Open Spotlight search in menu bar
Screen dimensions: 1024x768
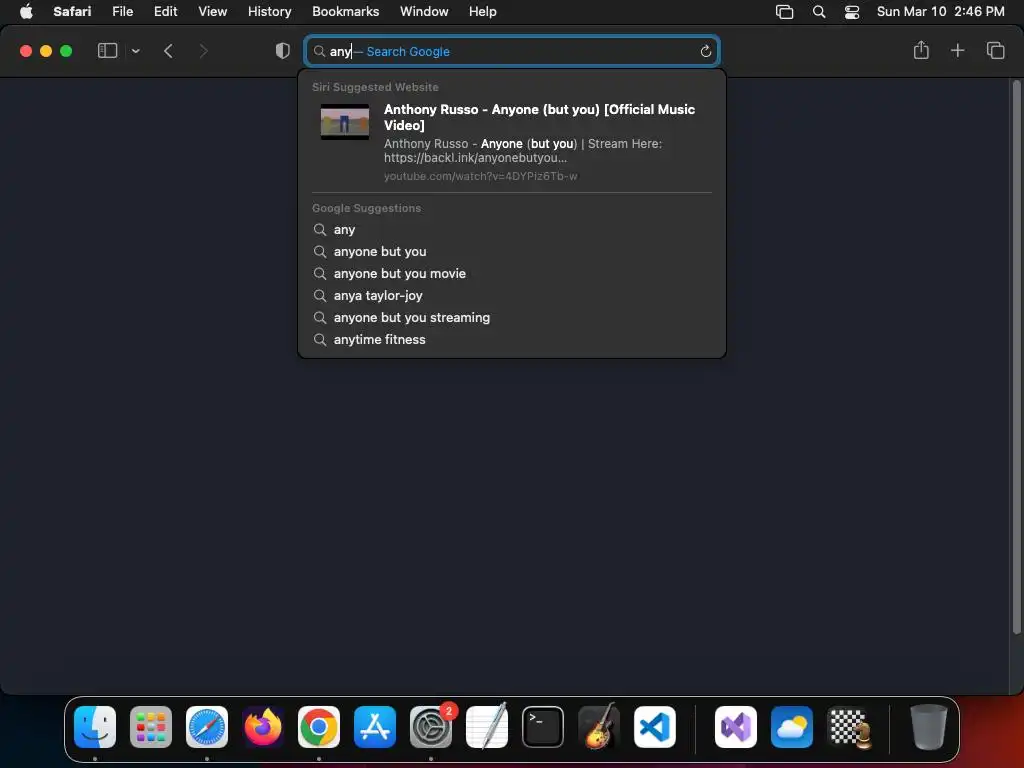[819, 12]
